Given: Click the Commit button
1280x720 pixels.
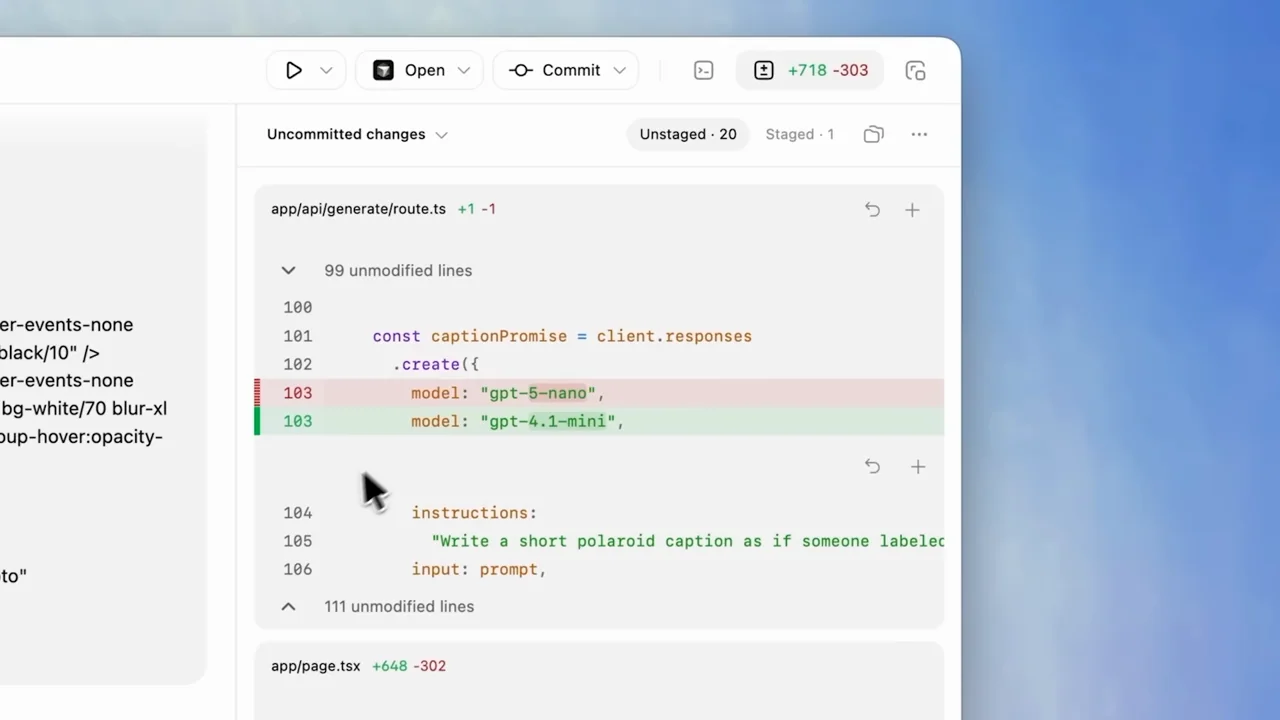Looking at the screenshot, I should pyautogui.click(x=556, y=70).
